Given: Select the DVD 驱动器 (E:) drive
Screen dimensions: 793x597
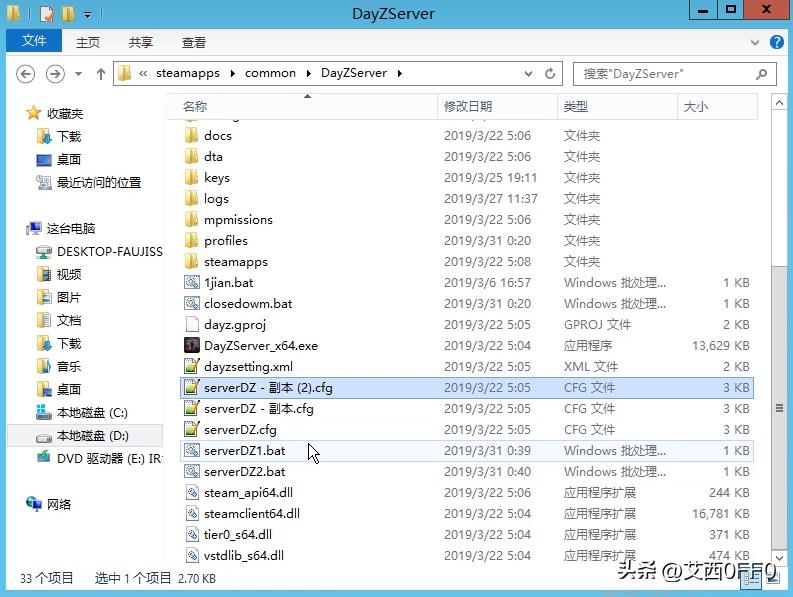Looking at the screenshot, I should (x=109, y=458).
